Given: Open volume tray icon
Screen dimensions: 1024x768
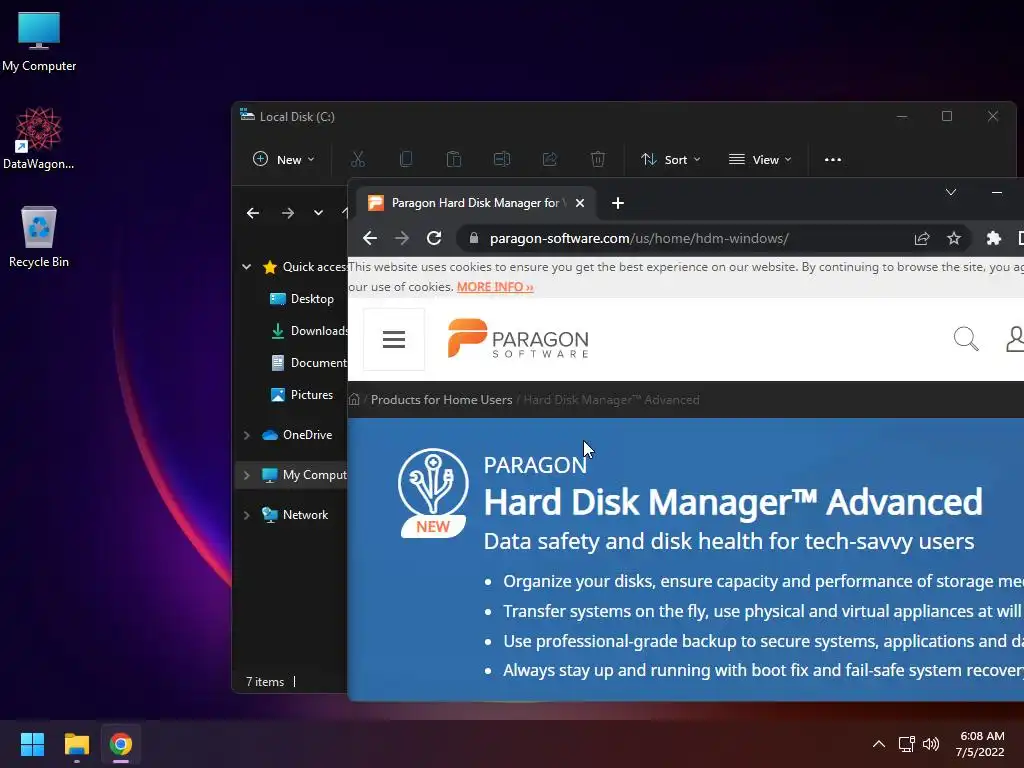Looking at the screenshot, I should 931,744.
